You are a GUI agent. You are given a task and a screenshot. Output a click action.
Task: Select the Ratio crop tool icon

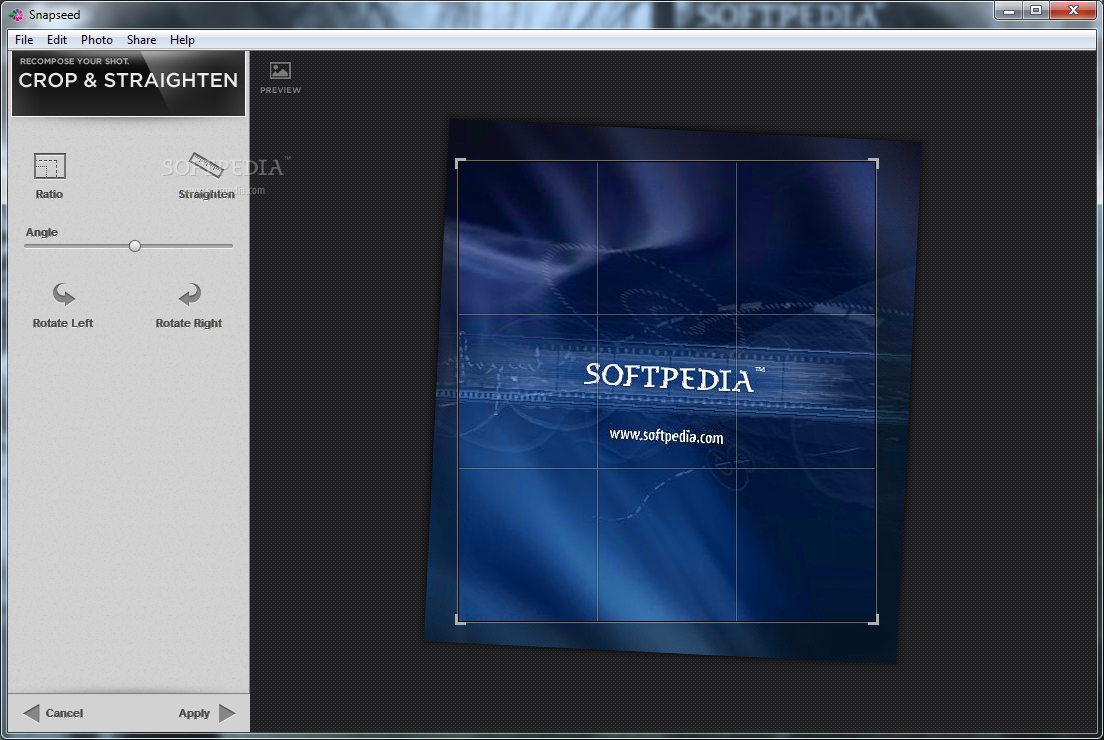[49, 166]
